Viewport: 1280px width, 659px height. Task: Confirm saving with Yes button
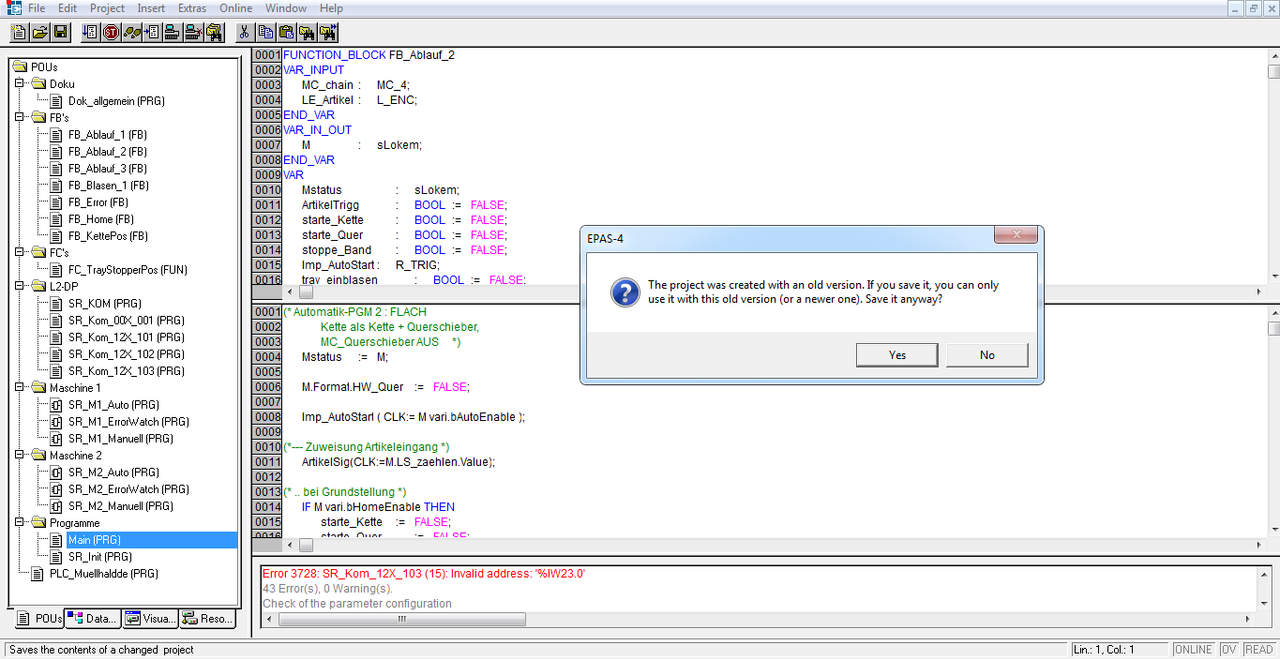tap(897, 355)
